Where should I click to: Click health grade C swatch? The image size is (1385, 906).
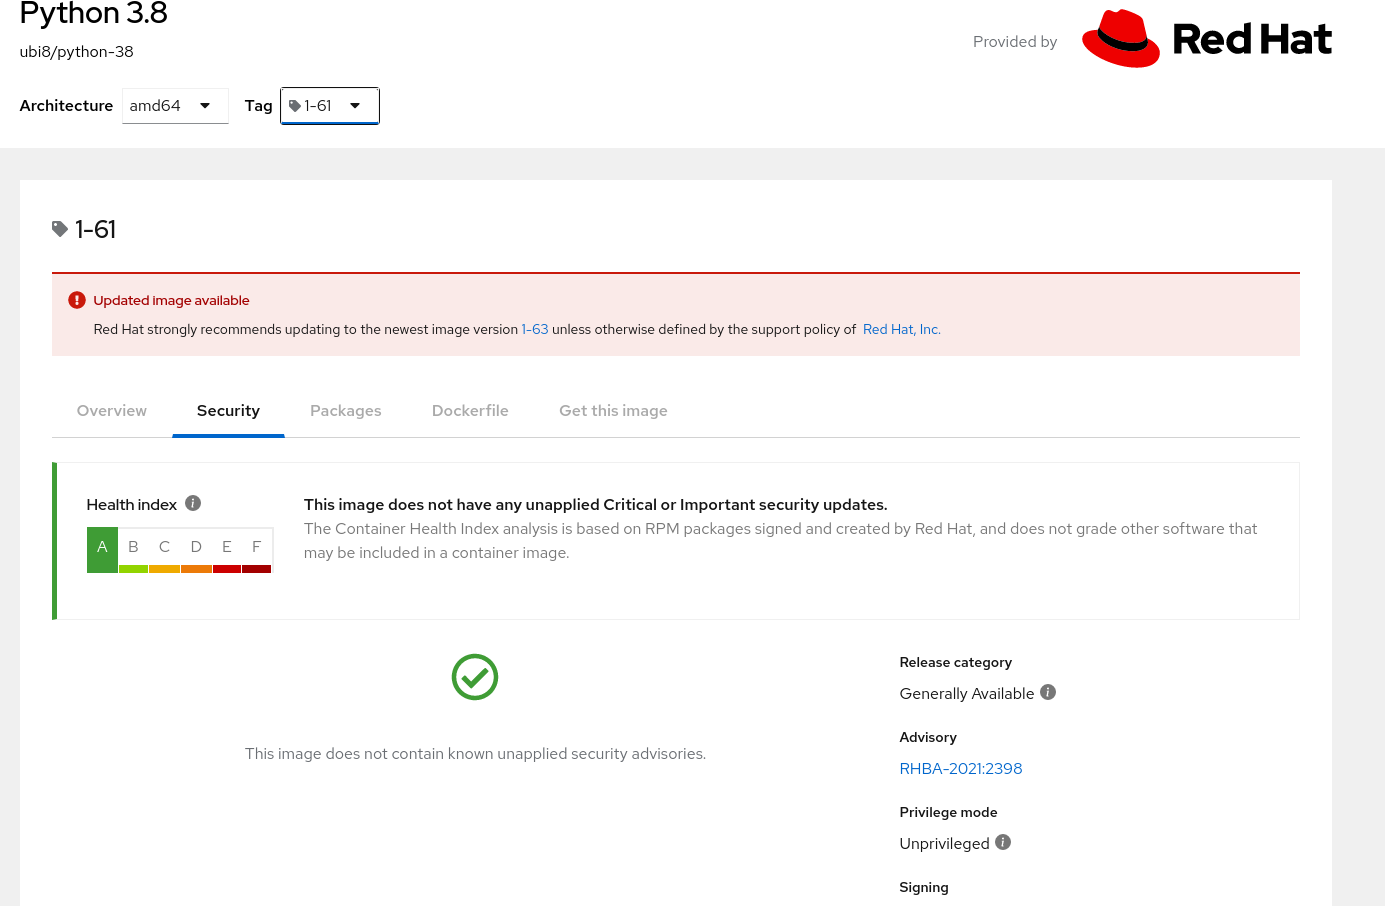pos(164,550)
